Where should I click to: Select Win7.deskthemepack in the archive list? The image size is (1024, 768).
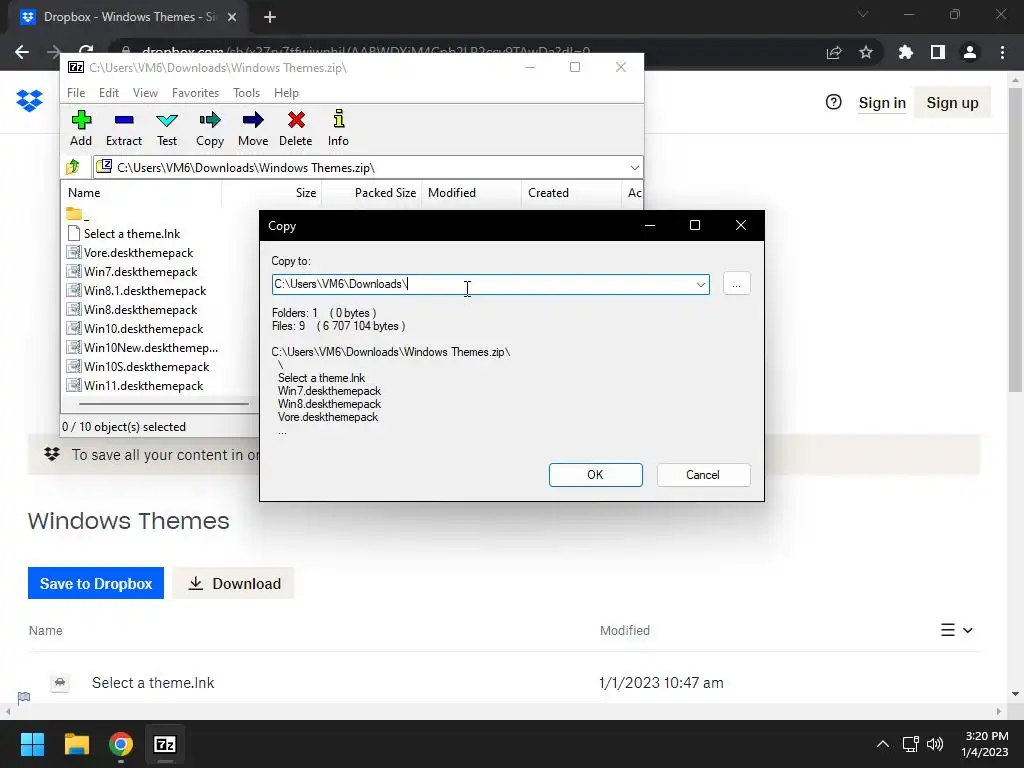pyautogui.click(x=140, y=272)
